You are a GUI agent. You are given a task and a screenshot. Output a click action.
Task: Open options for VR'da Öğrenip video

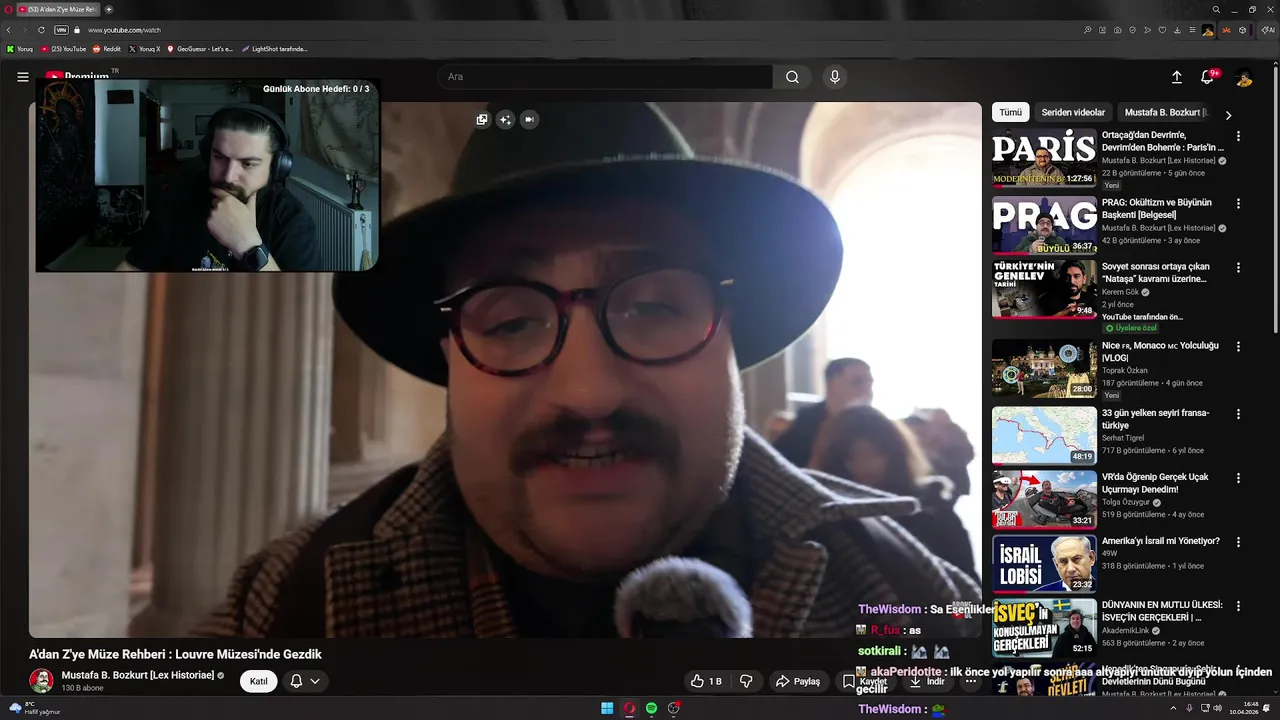tap(1238, 478)
